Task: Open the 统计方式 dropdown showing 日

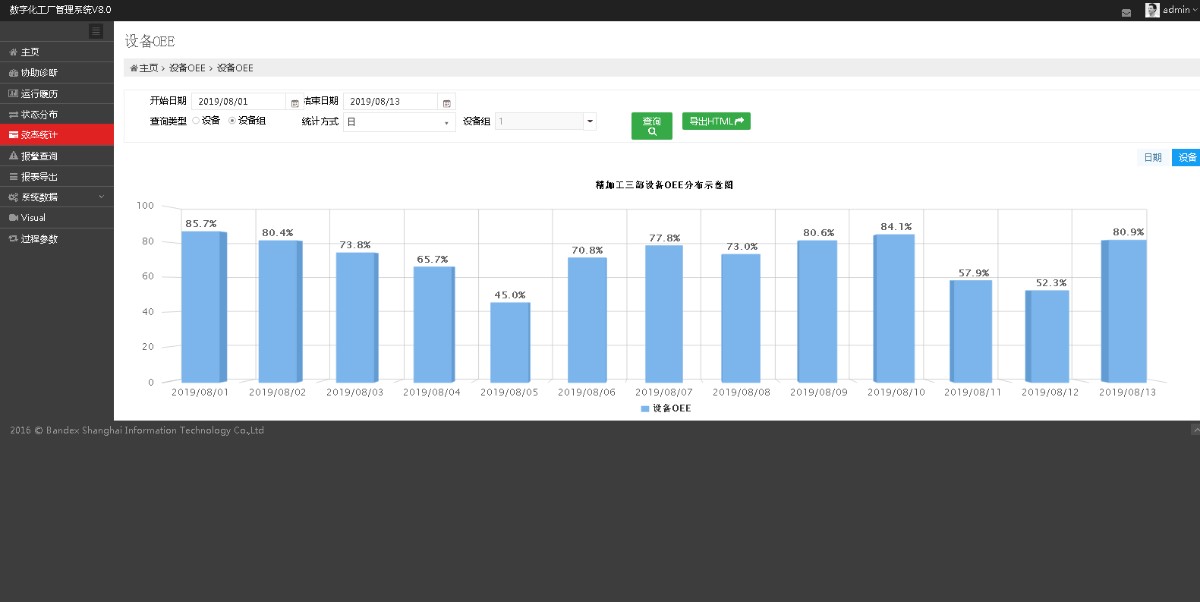Action: coord(399,122)
